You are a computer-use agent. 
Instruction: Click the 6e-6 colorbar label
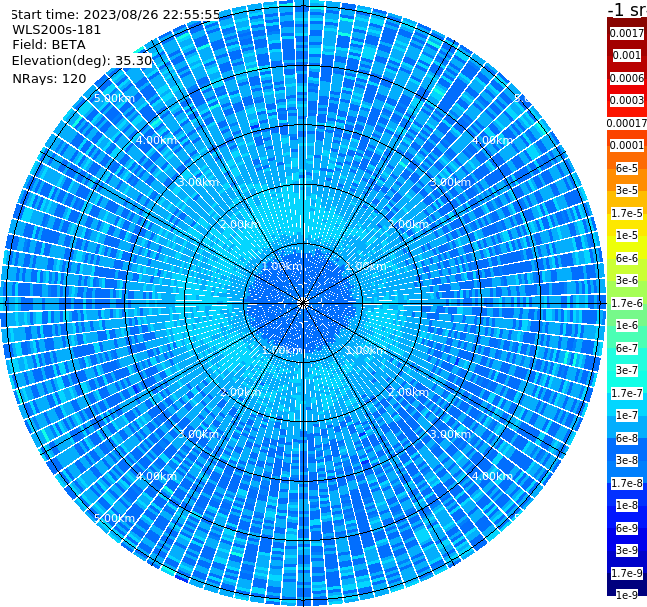(627, 258)
